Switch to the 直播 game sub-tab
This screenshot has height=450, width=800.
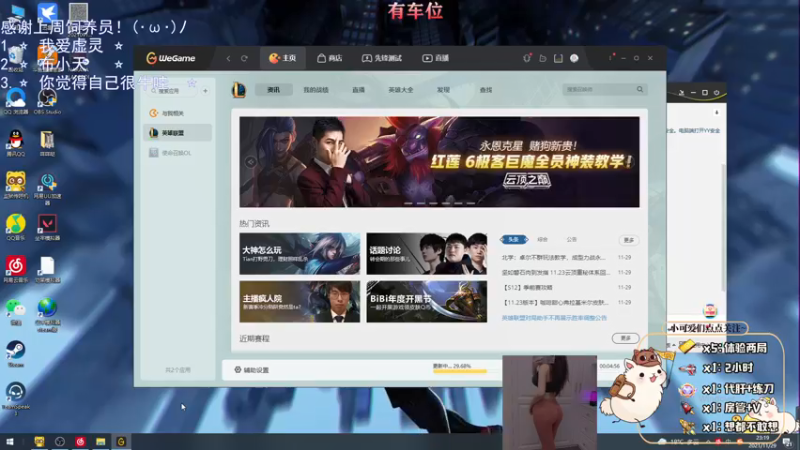click(358, 90)
